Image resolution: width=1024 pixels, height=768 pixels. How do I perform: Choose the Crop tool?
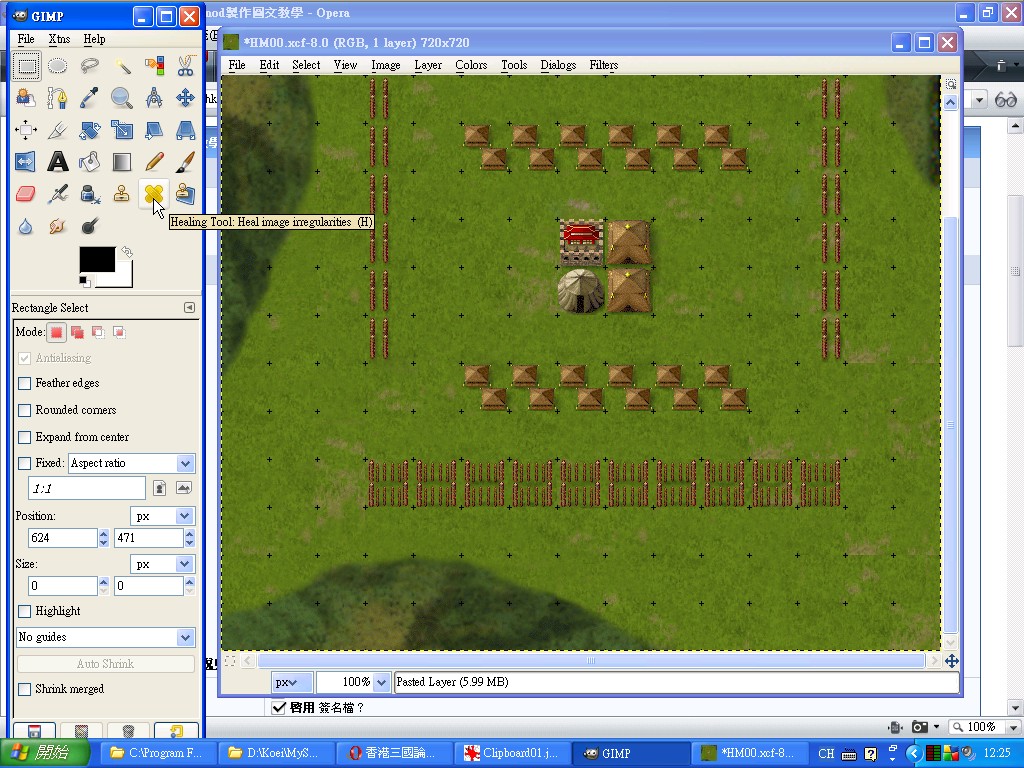57,130
